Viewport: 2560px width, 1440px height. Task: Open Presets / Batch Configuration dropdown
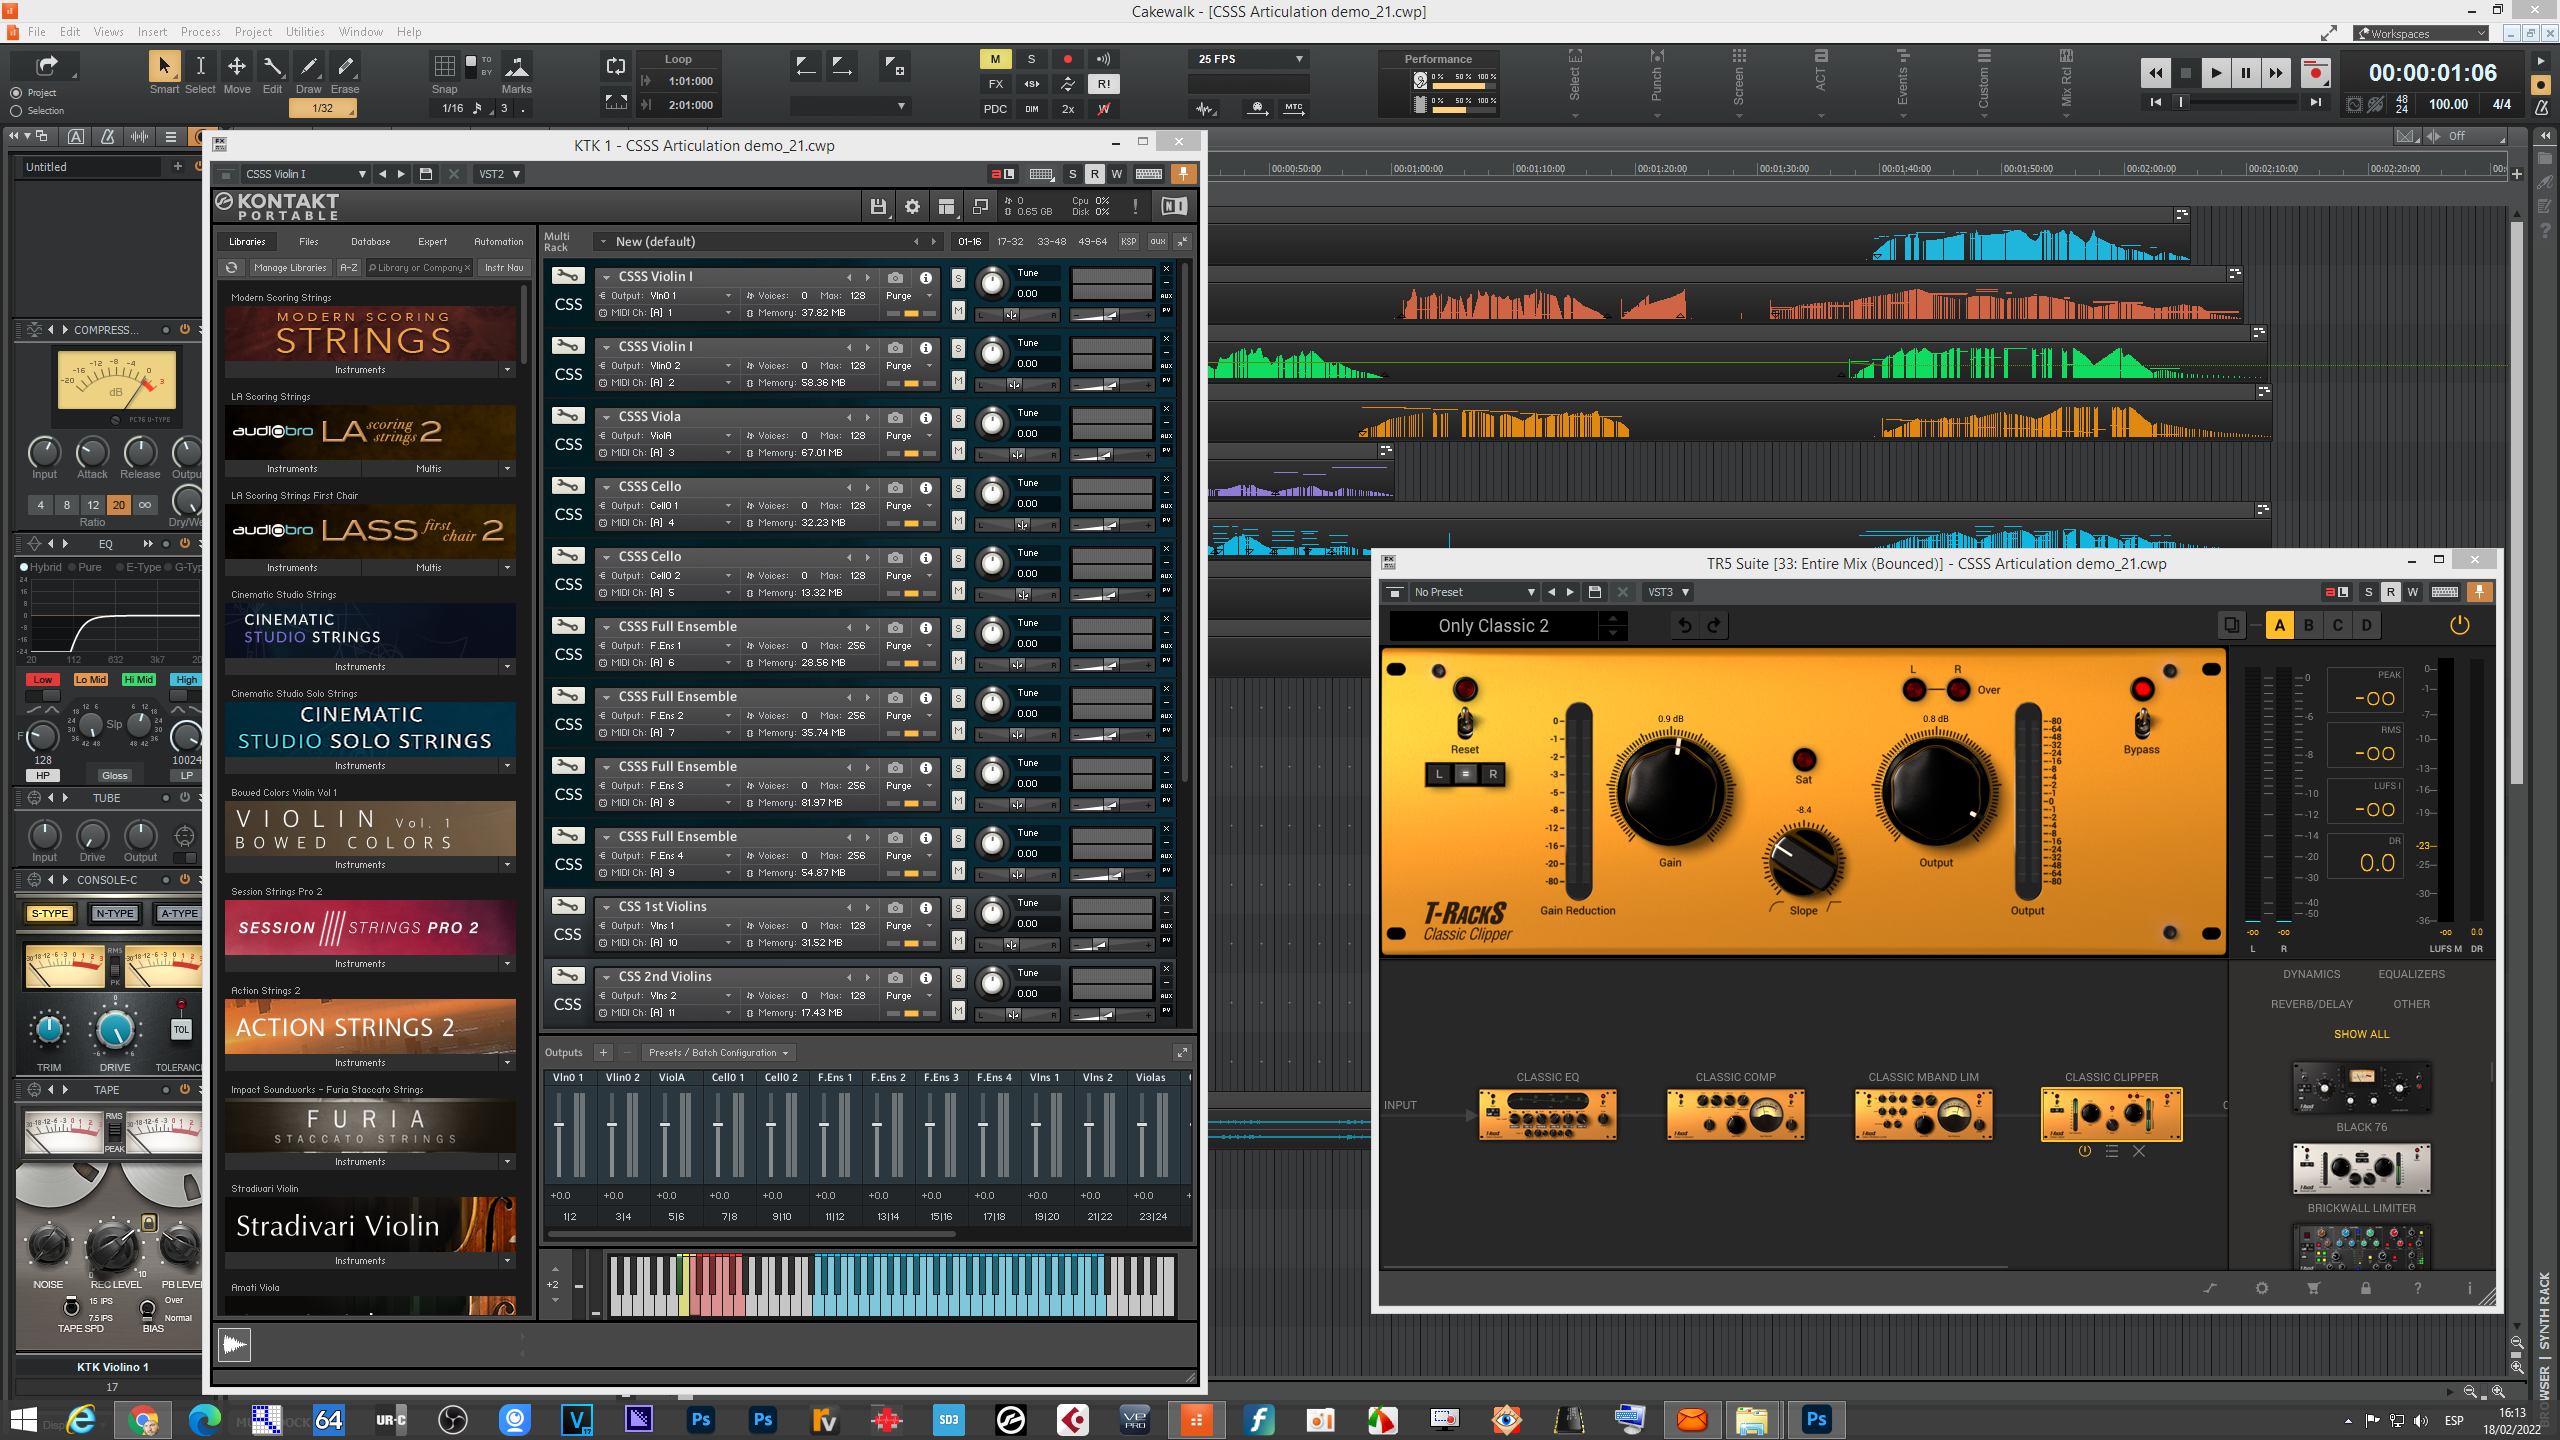click(718, 1052)
